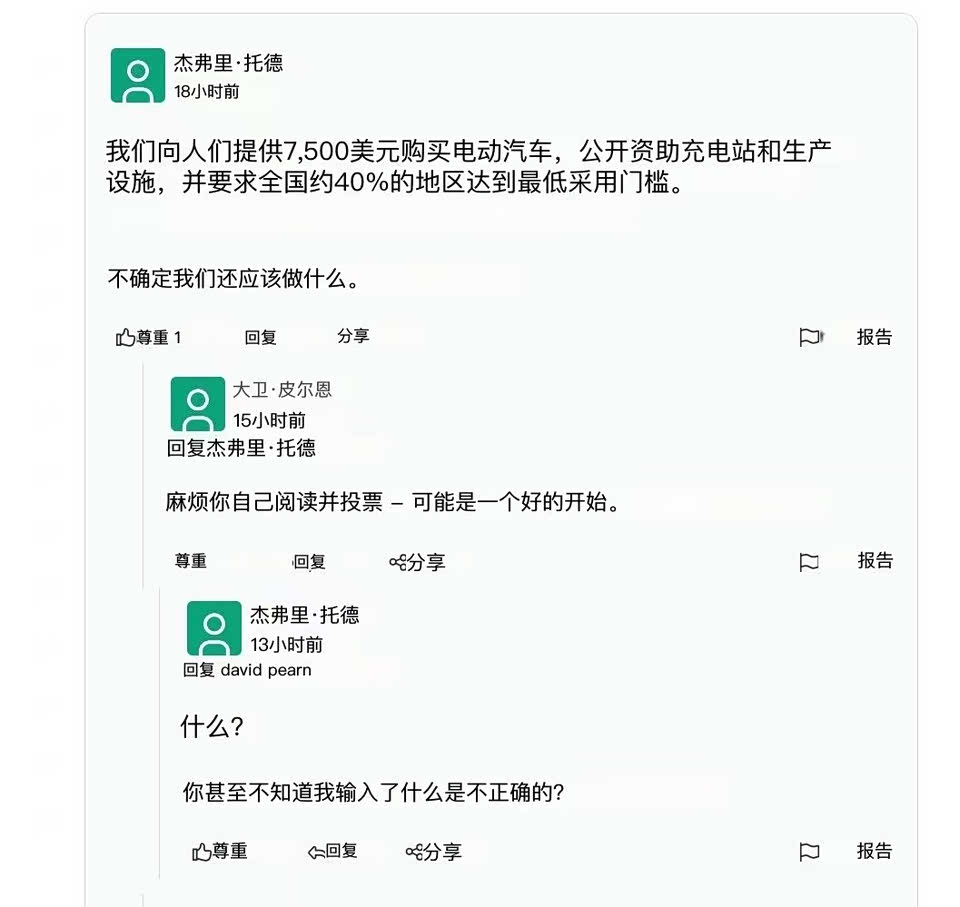Click the flag icon on 大卫·皮尔恩's reply

point(809,562)
